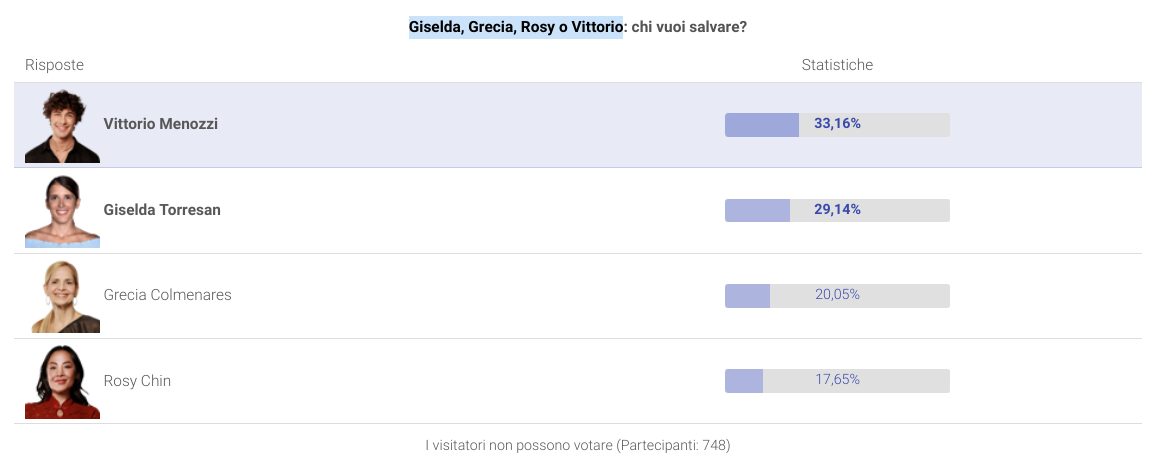Click the highlighted Vittorio Menozzi result row
The image size is (1154, 461).
tap(577, 125)
